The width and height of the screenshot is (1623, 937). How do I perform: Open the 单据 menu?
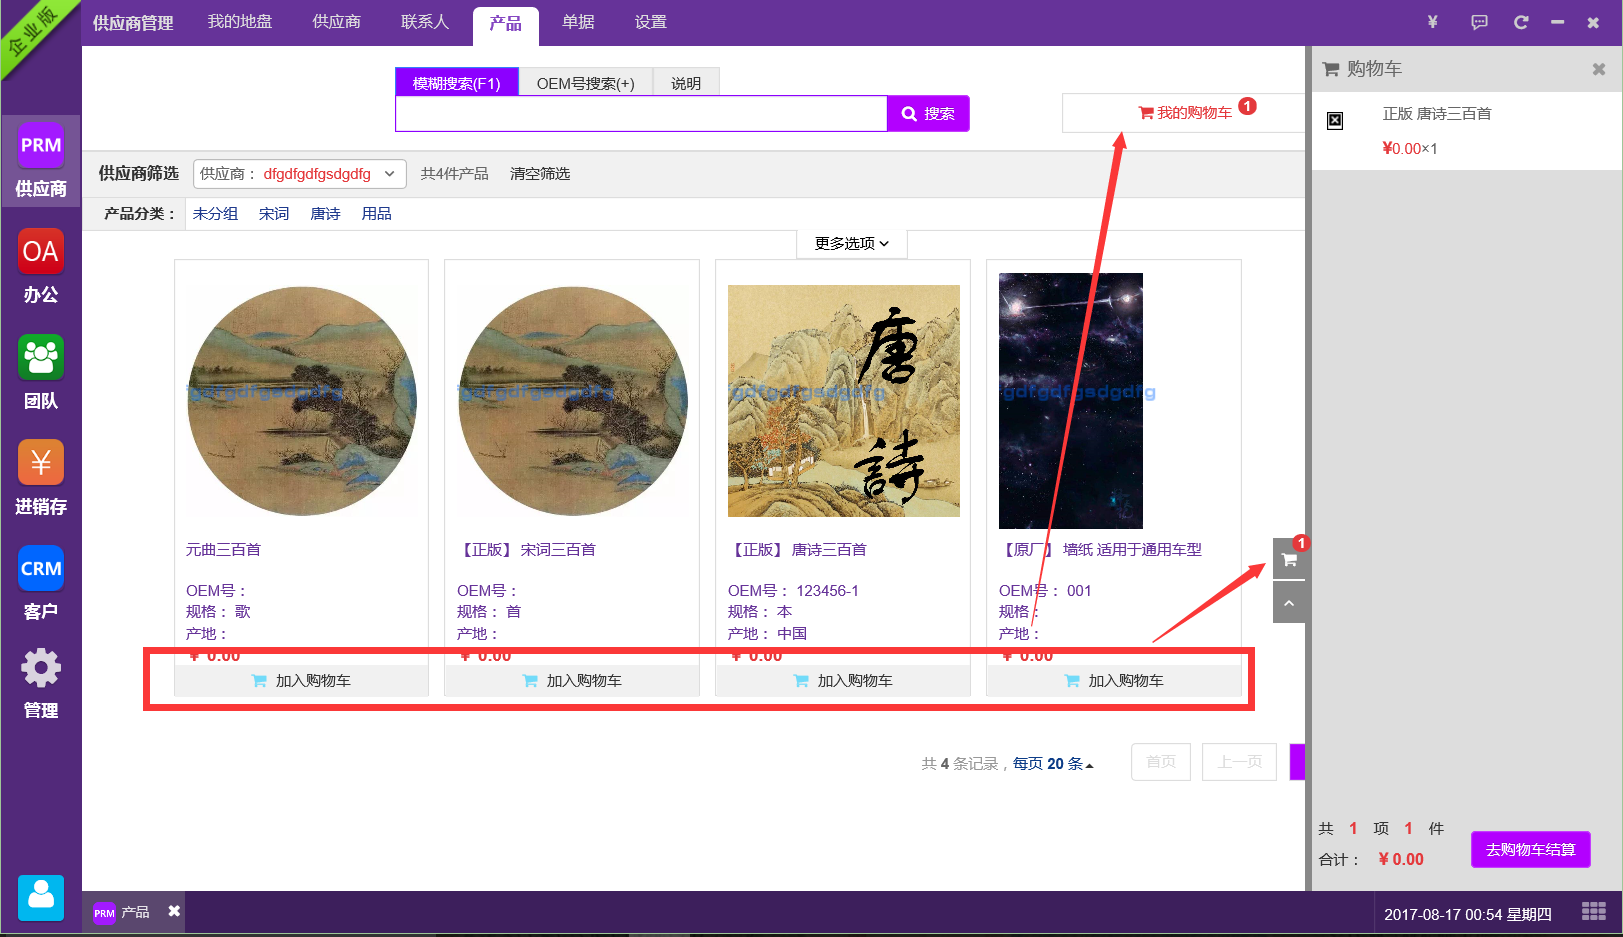point(578,22)
